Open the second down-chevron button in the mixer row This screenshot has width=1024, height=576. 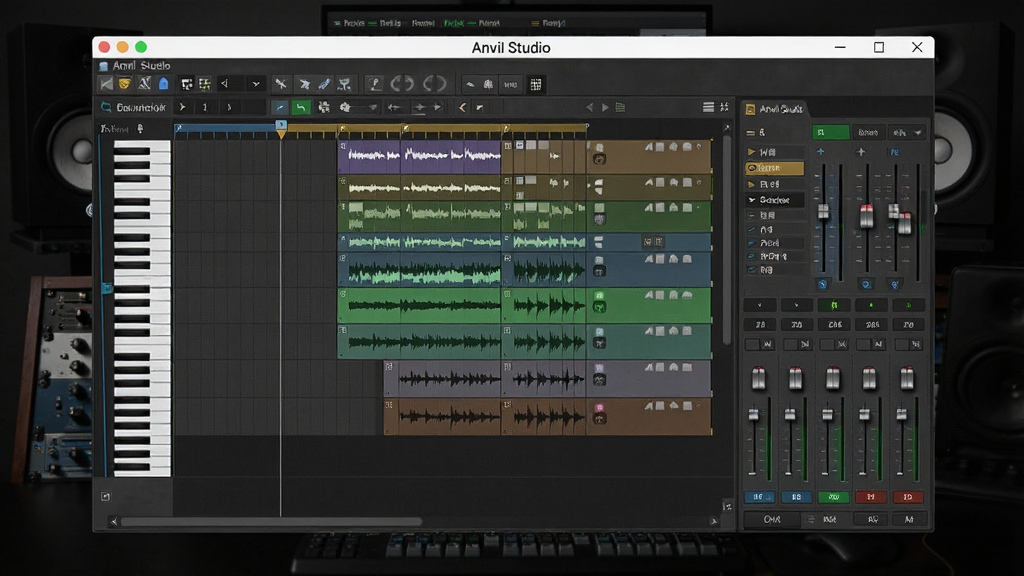click(x=796, y=305)
